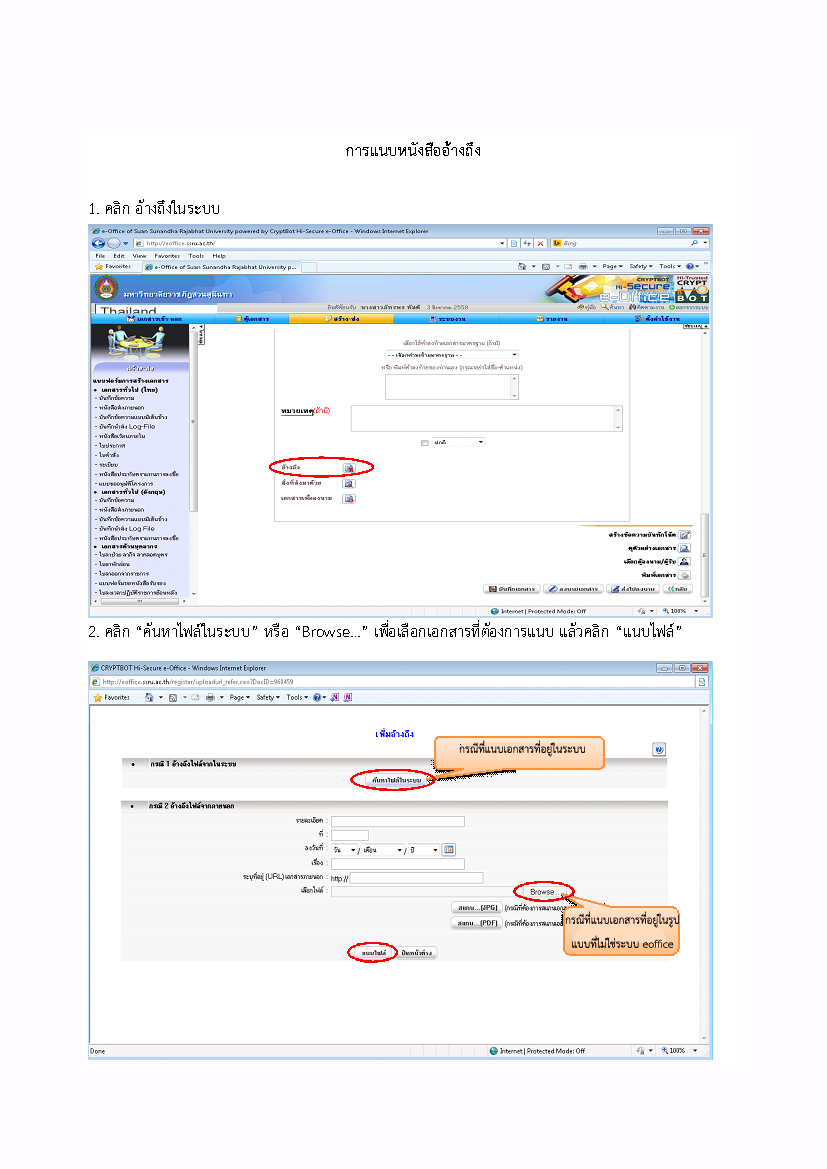Click the red Stop icon beside the address bar
This screenshot has width=827, height=1169.
tap(541, 243)
